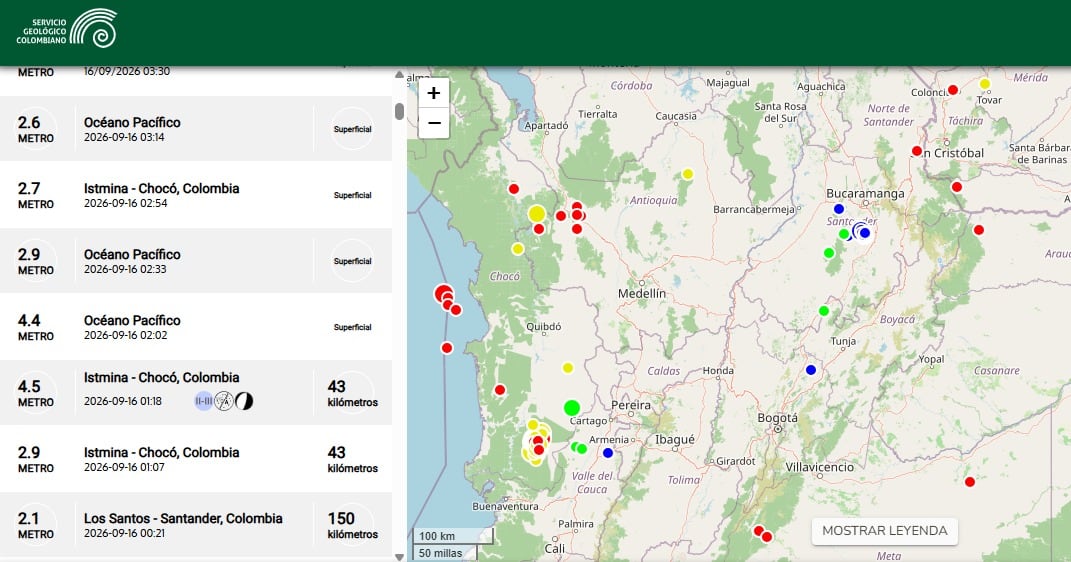Click Superficial depth badge on 03:14 row
This screenshot has height=562, width=1071.
point(352,129)
